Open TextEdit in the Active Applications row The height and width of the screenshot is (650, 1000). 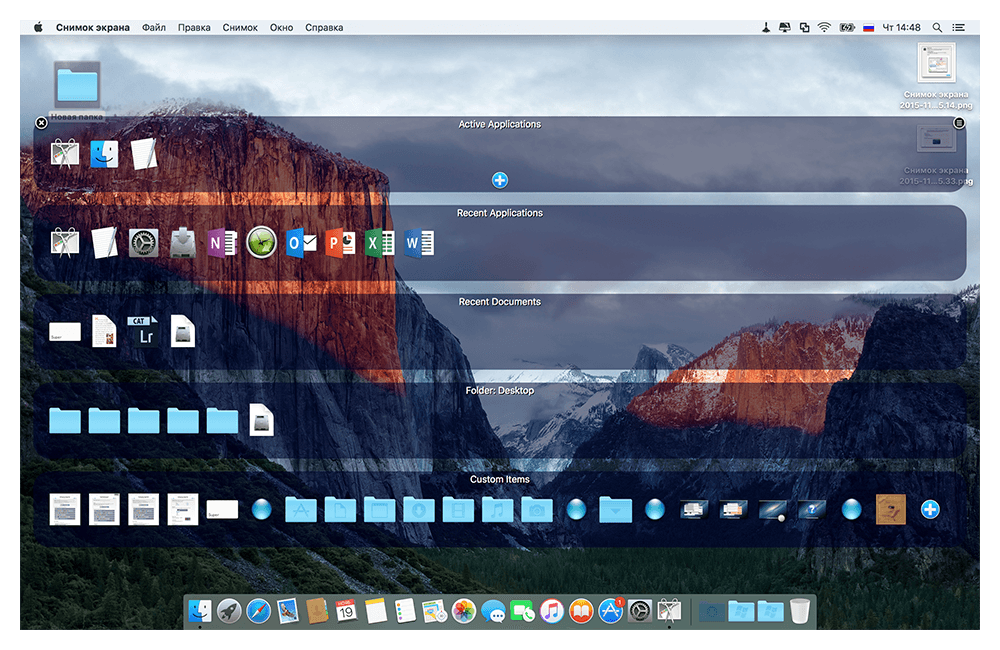[x=143, y=154]
